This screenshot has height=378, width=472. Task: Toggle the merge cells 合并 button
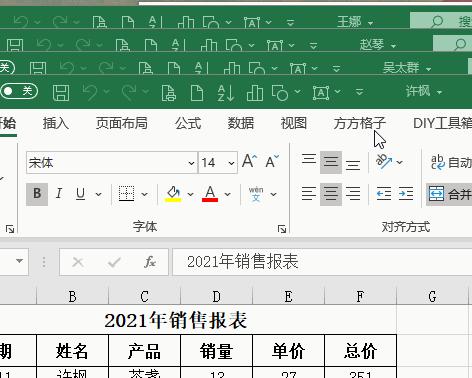(449, 194)
